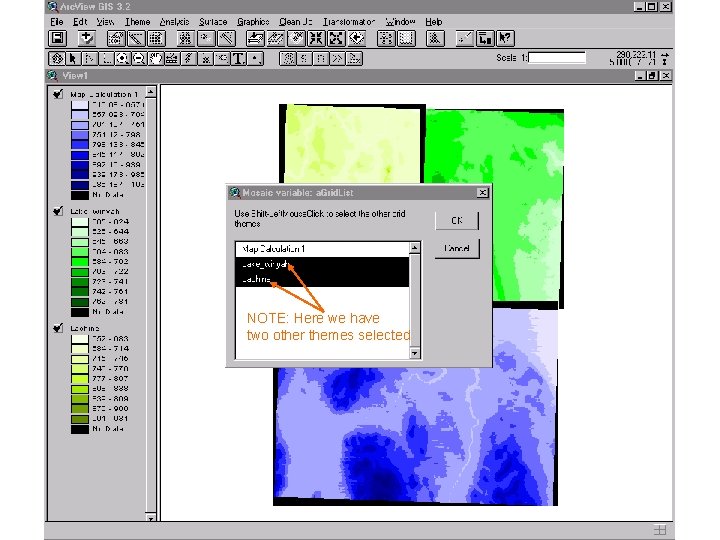
Task: Toggle Map Calculation 1 theme visibility checkbox
Action: point(58,94)
